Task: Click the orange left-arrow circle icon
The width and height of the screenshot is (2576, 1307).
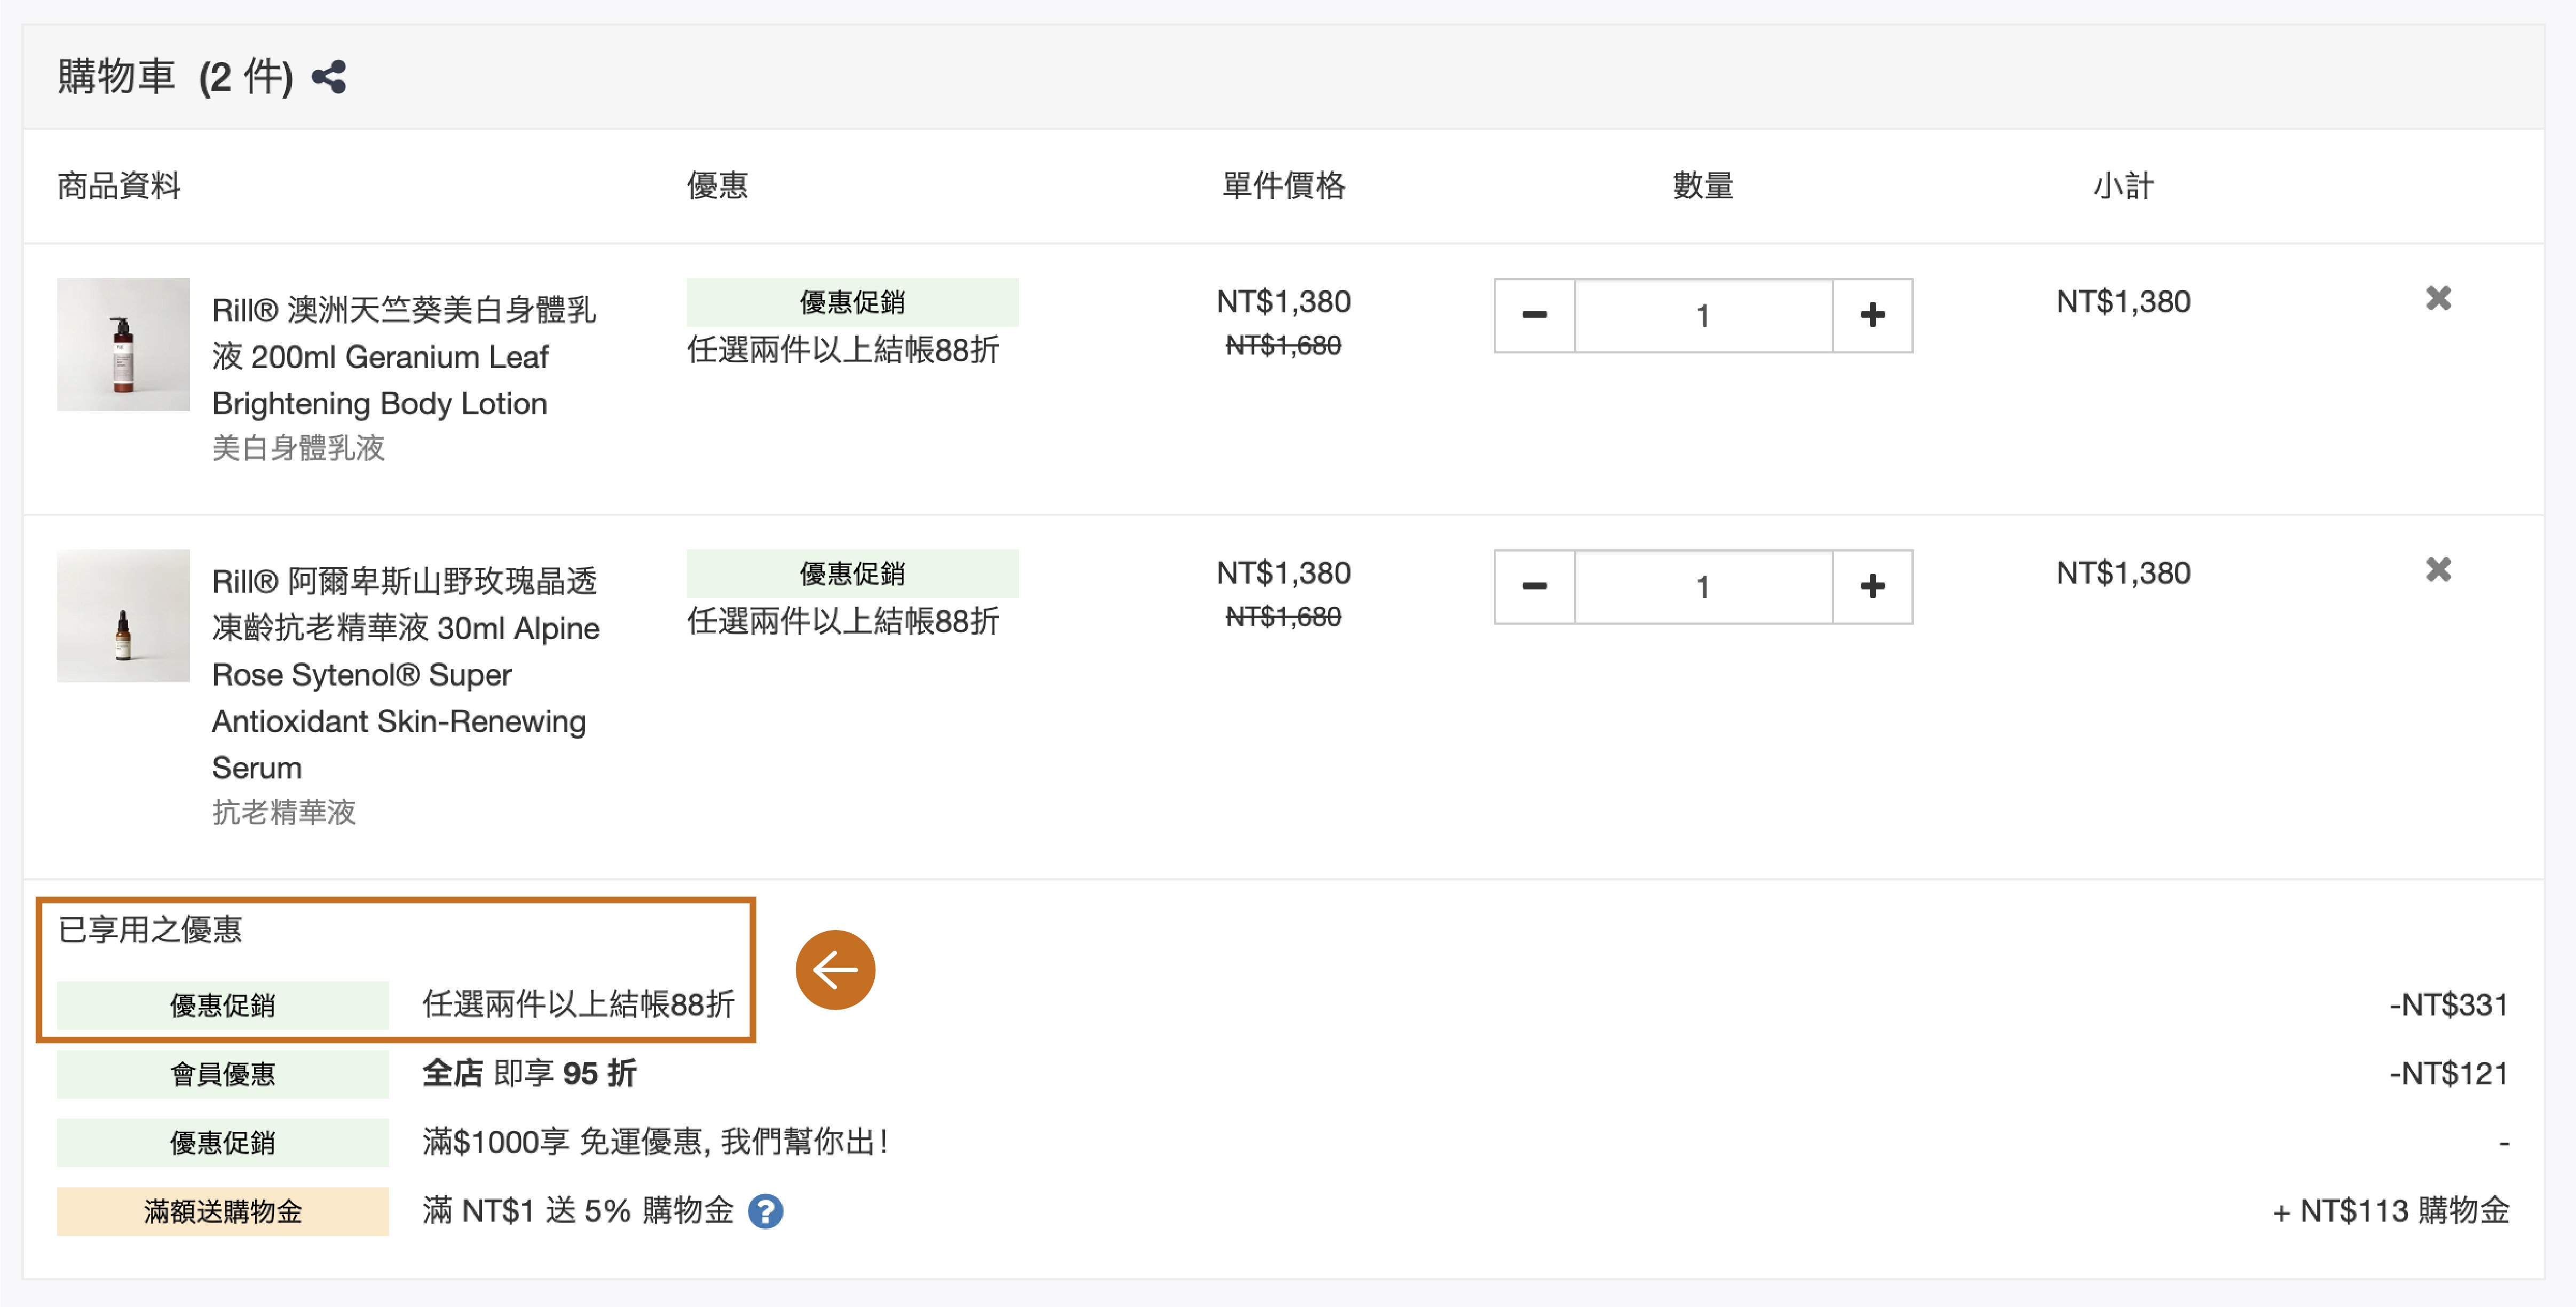Action: pos(835,969)
